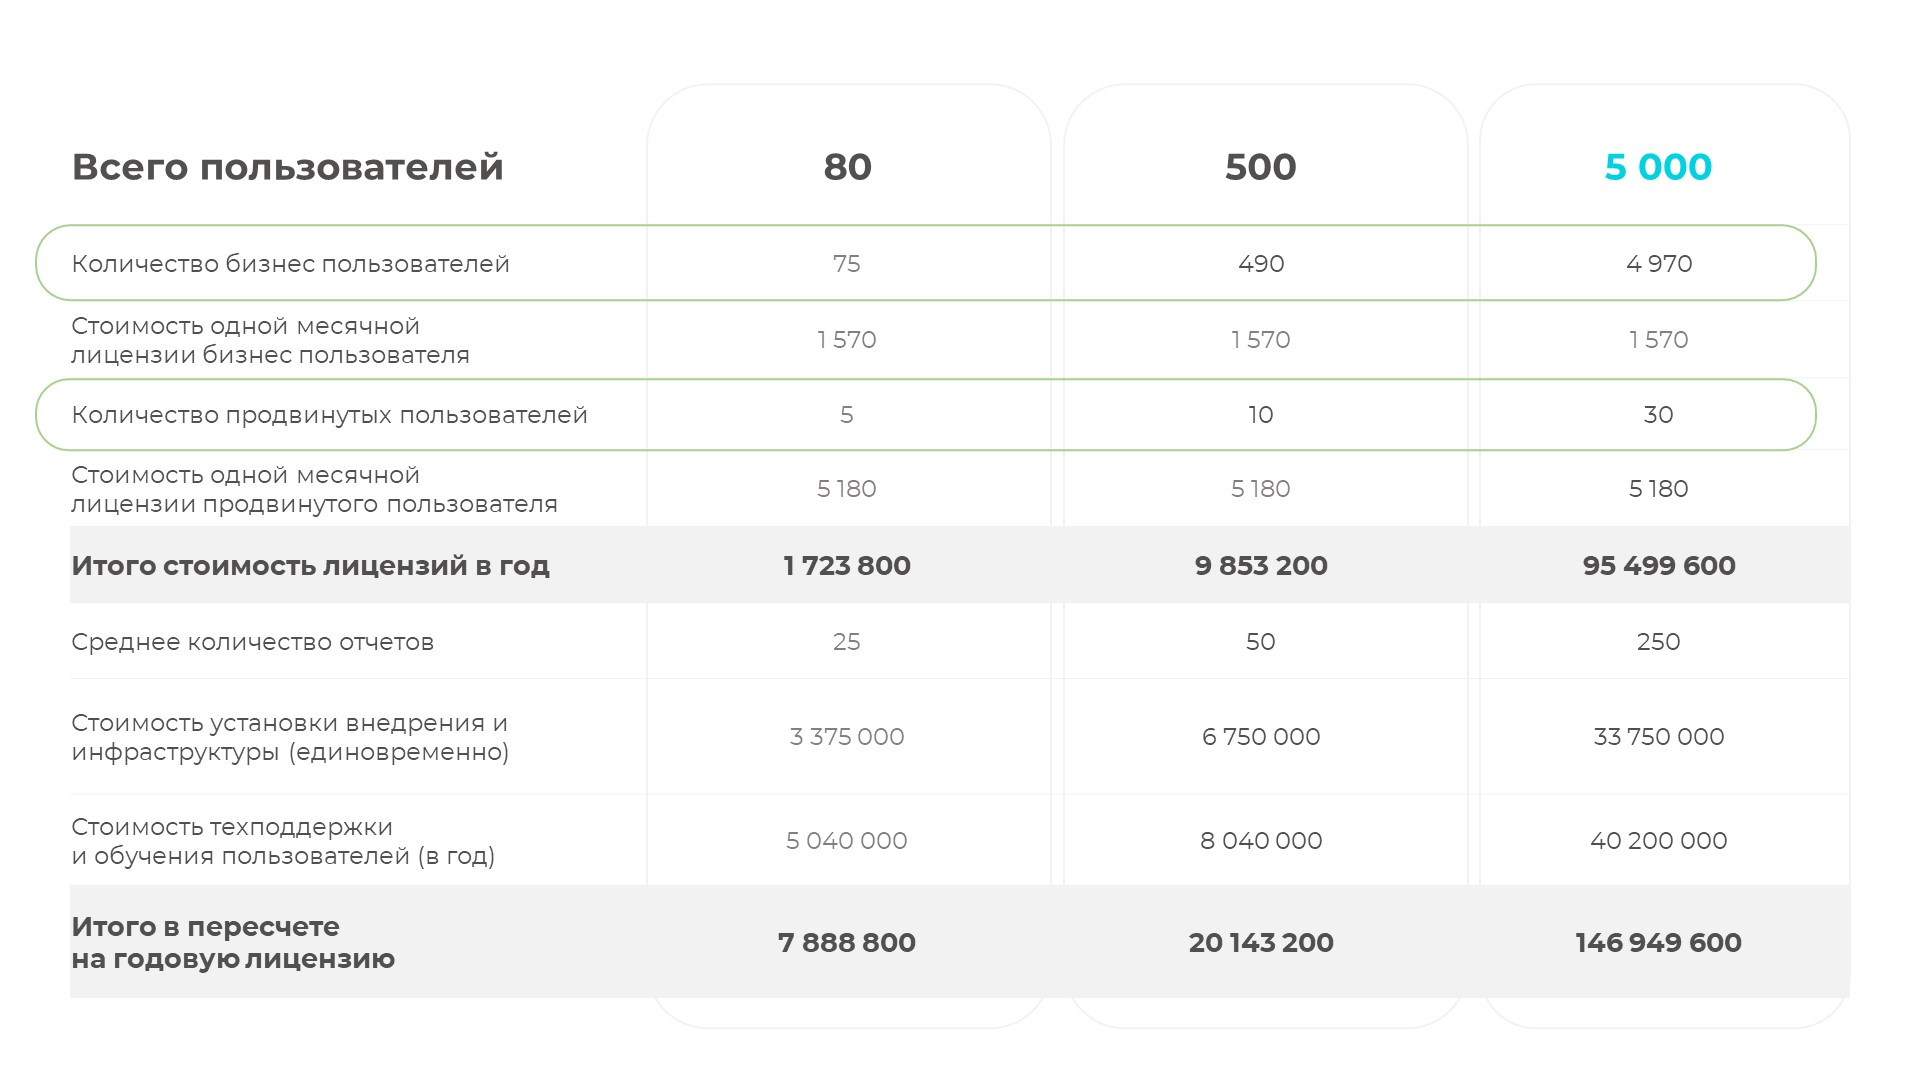Click 'Среднее количество отчетов' row label

point(252,642)
